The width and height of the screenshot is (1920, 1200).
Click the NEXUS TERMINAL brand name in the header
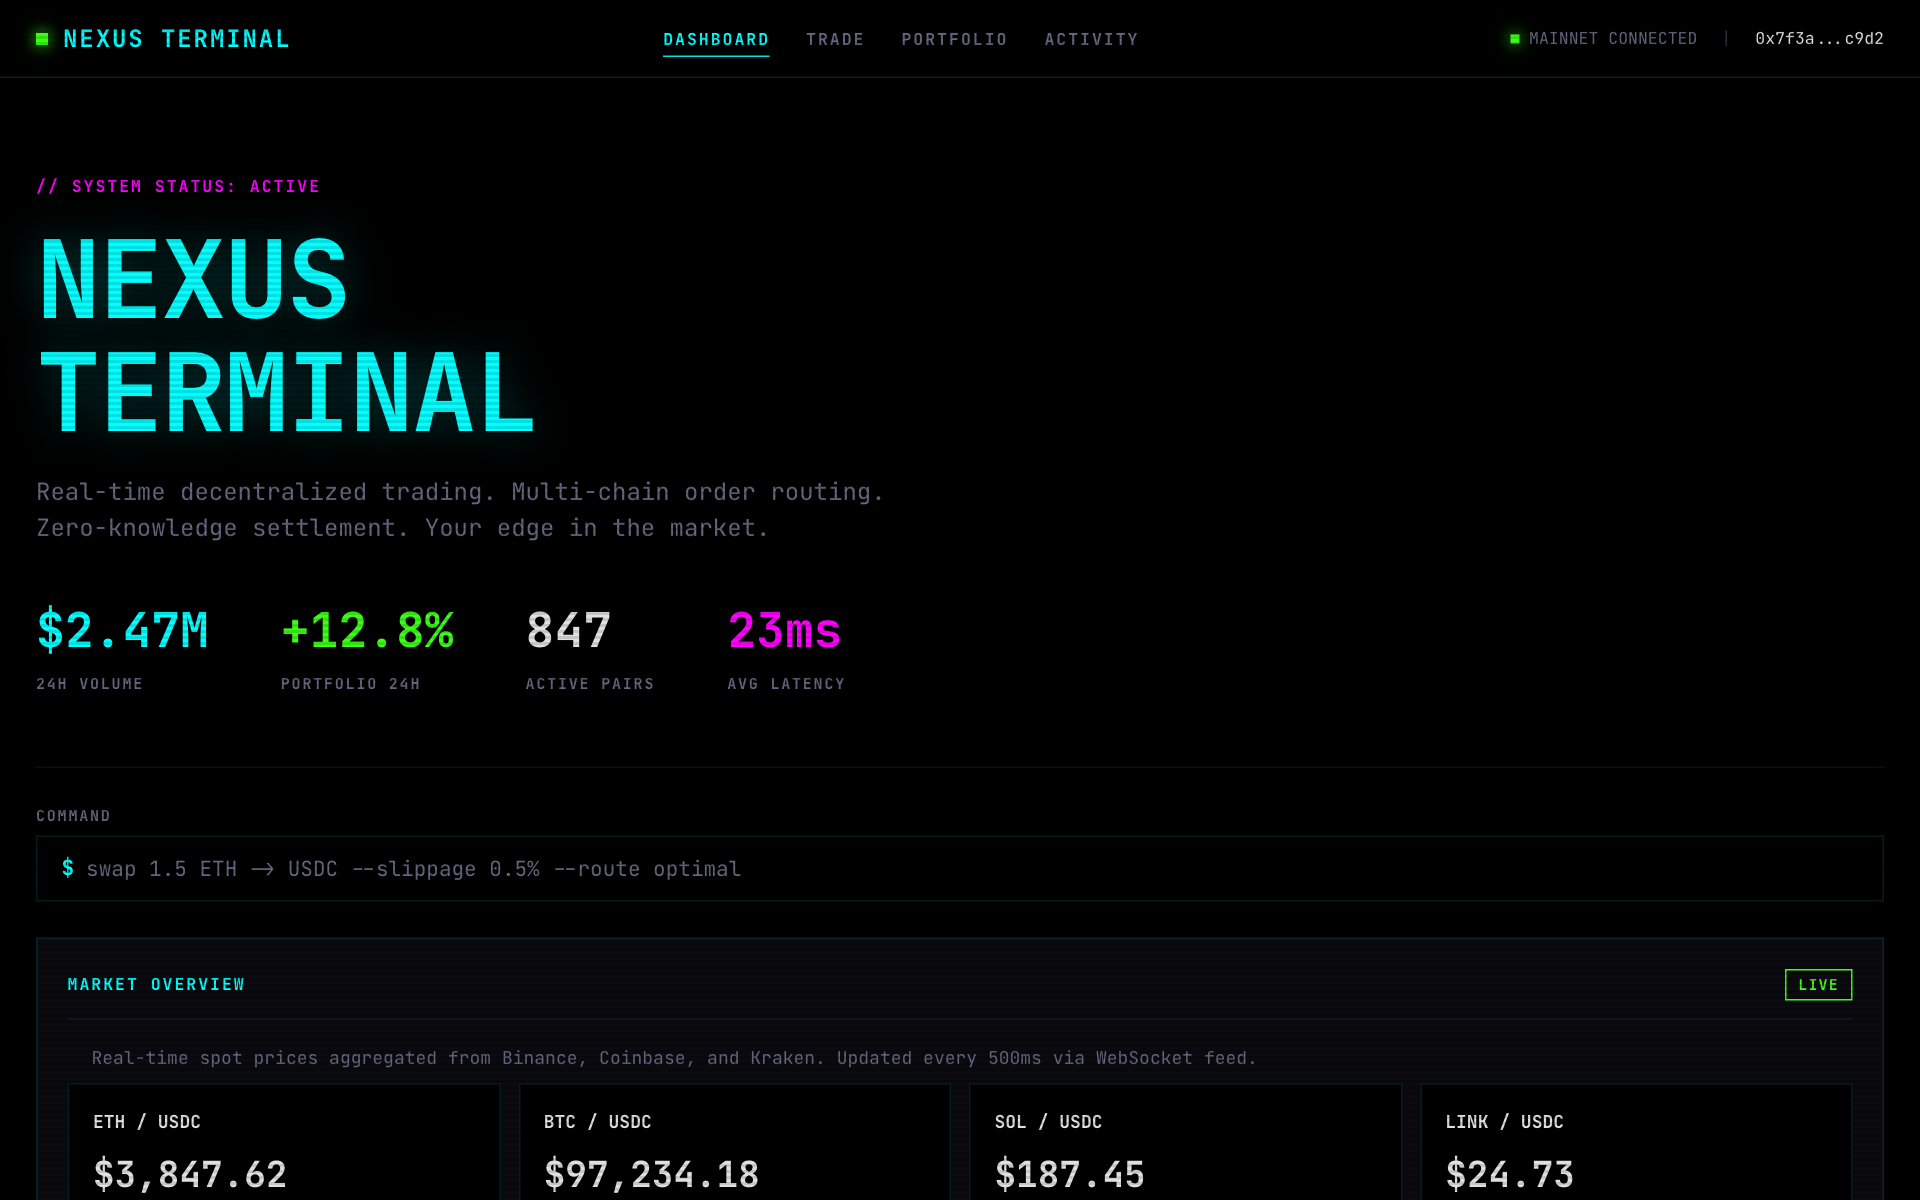(176, 39)
